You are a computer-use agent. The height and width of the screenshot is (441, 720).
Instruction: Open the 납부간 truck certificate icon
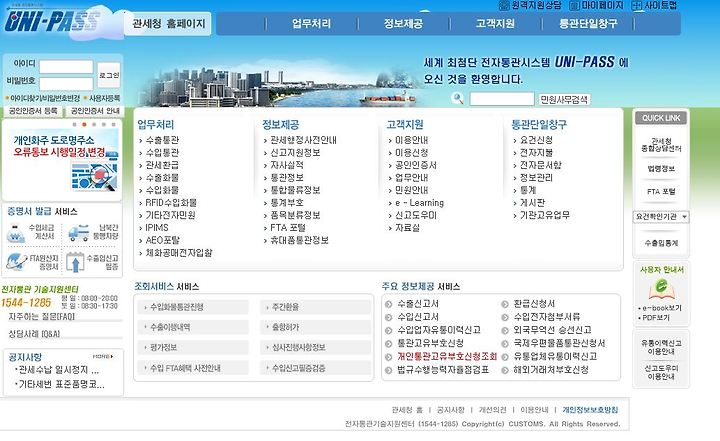pyautogui.click(x=79, y=232)
